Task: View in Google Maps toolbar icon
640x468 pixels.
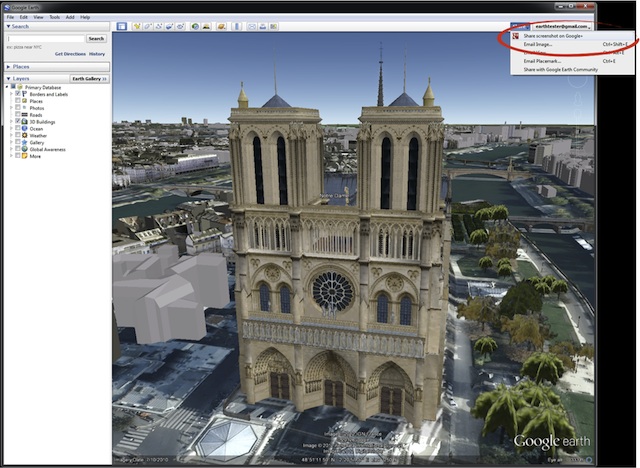Action: pyautogui.click(x=273, y=26)
